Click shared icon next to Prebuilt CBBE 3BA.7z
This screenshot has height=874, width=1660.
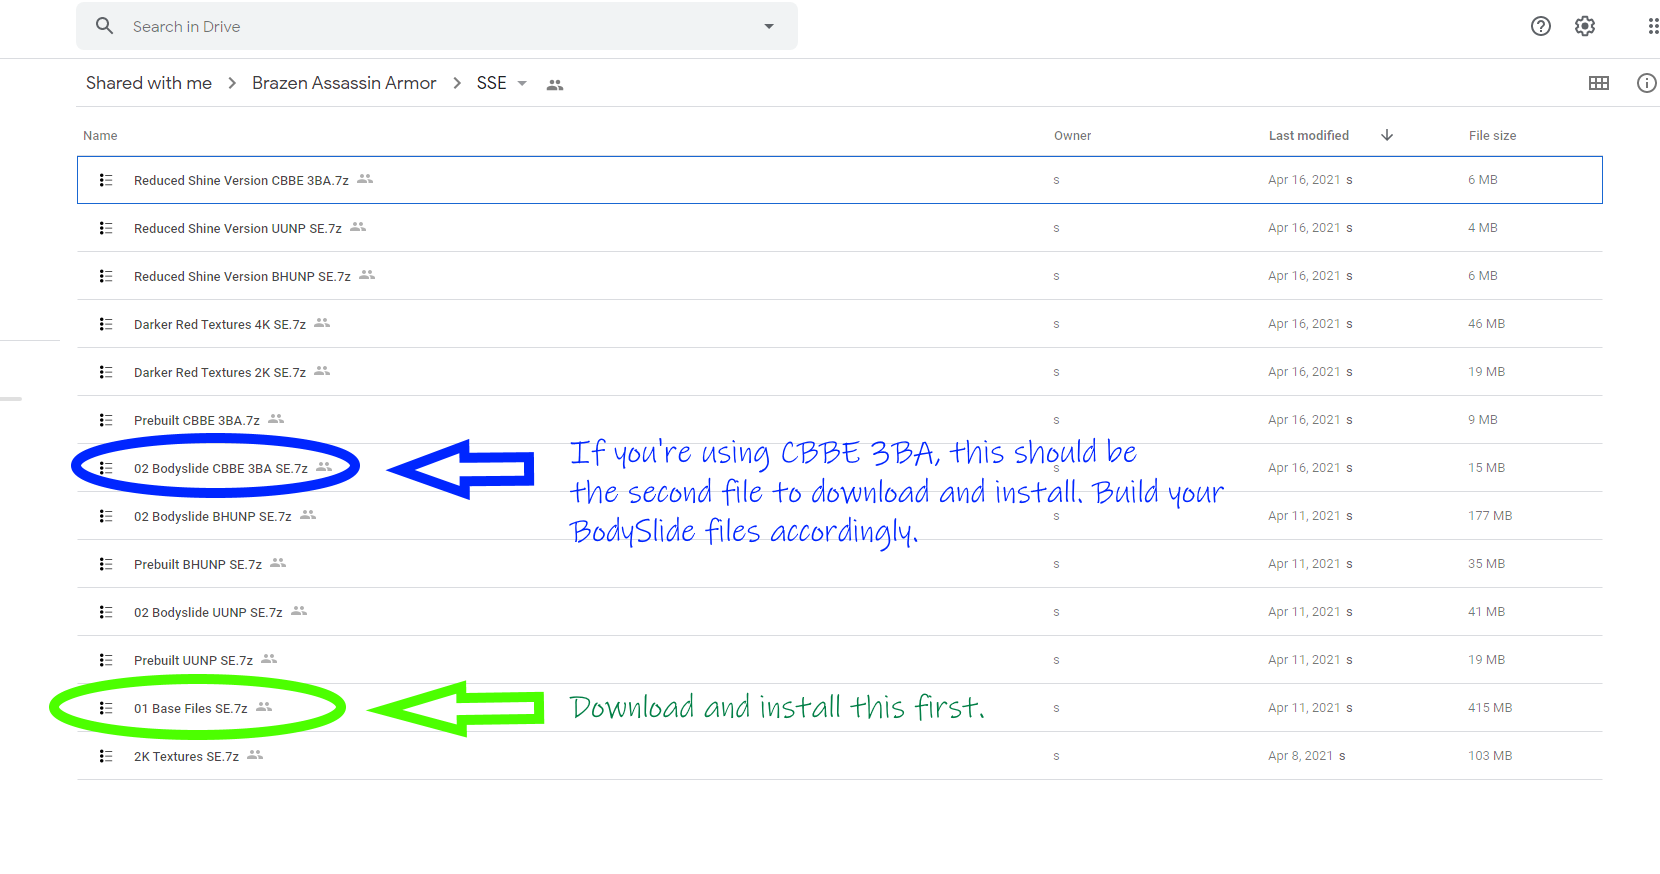276,419
